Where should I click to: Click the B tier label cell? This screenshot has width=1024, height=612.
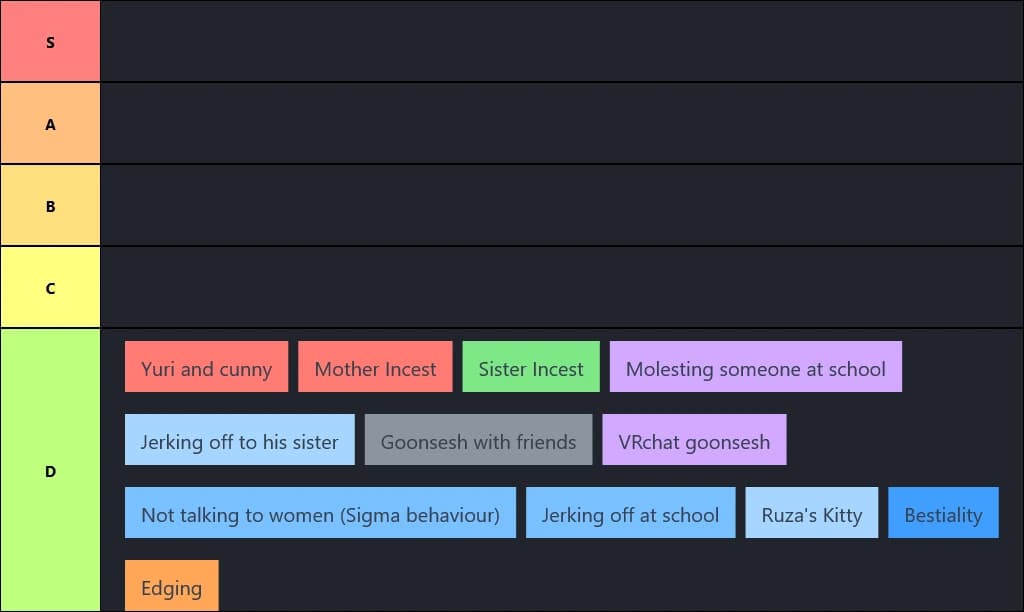(x=50, y=206)
